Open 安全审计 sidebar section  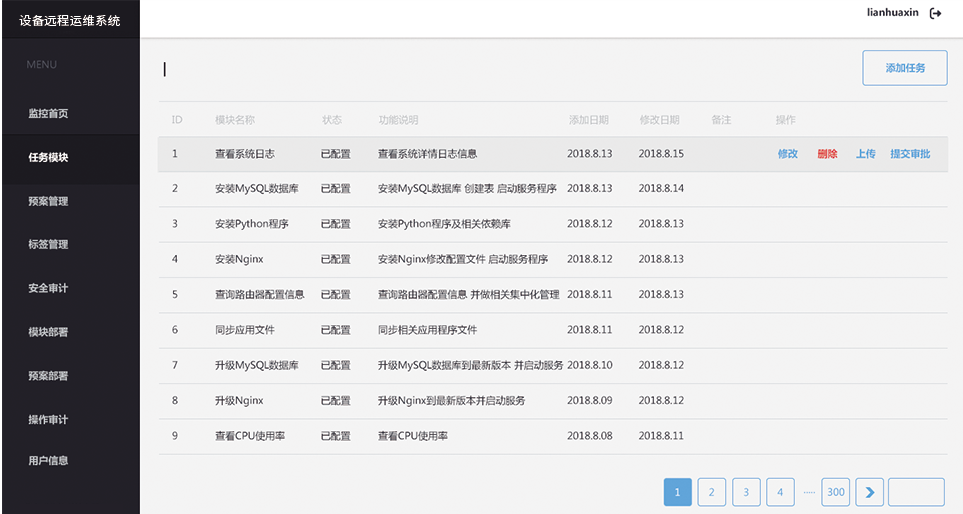pyautogui.click(x=48, y=289)
